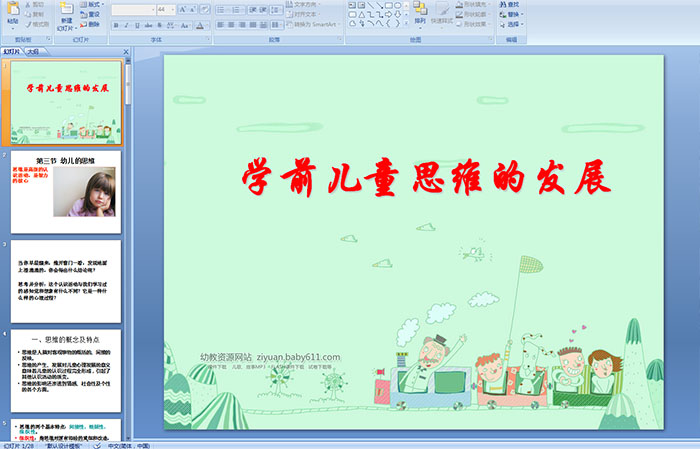Viewport: 700px width, 449px height.
Task: Pick the right brace shape
Action: click(397, 23)
